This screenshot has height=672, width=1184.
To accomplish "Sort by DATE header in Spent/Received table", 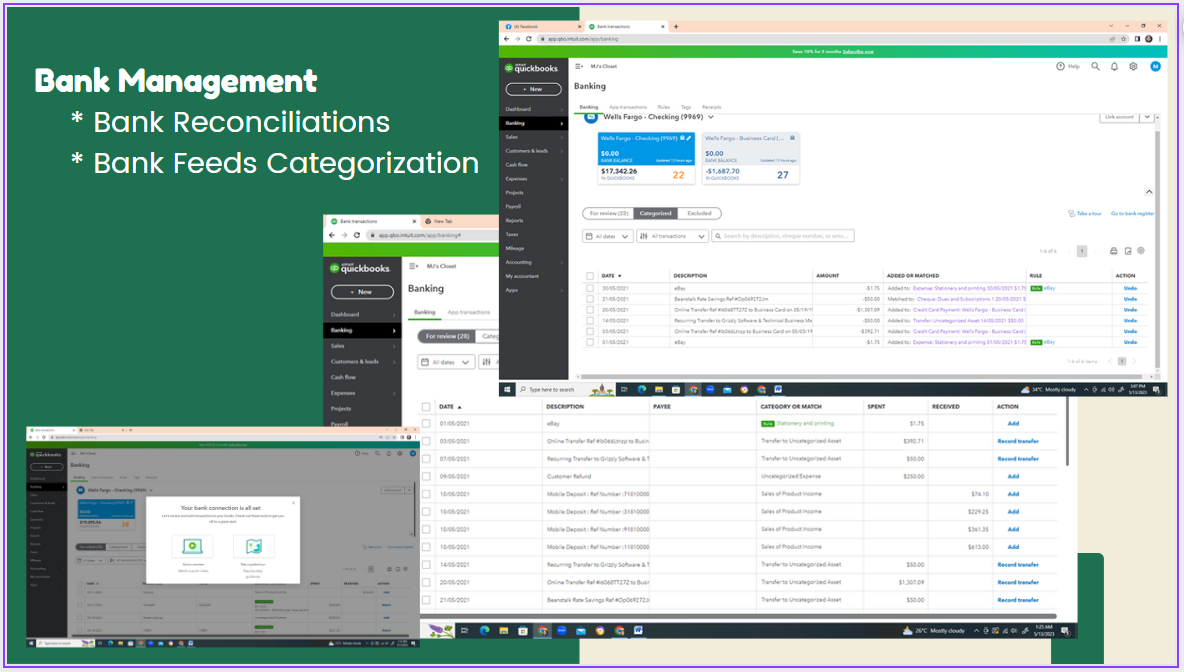I will 450,407.
